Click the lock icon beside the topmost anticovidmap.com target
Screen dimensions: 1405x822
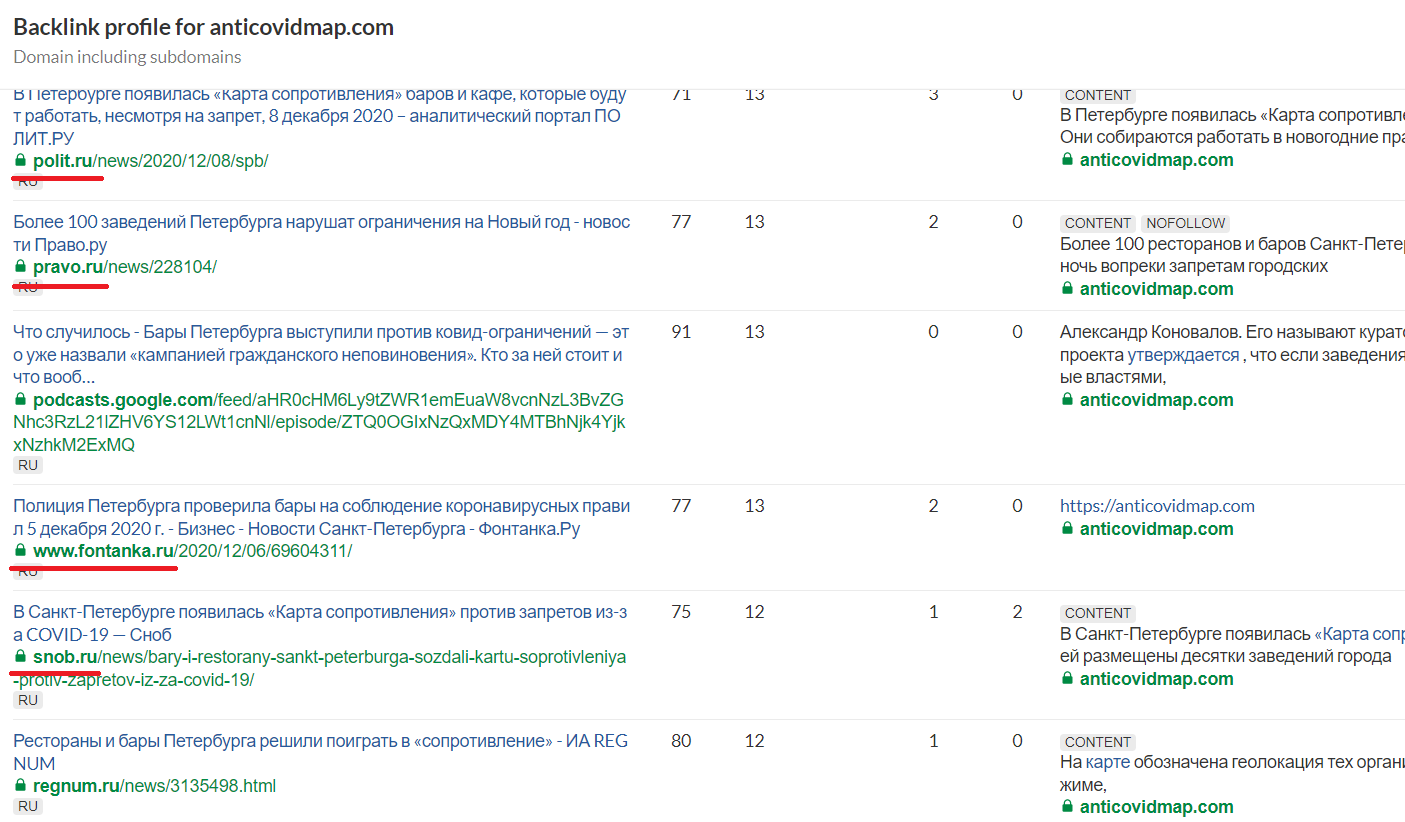(x=1067, y=160)
